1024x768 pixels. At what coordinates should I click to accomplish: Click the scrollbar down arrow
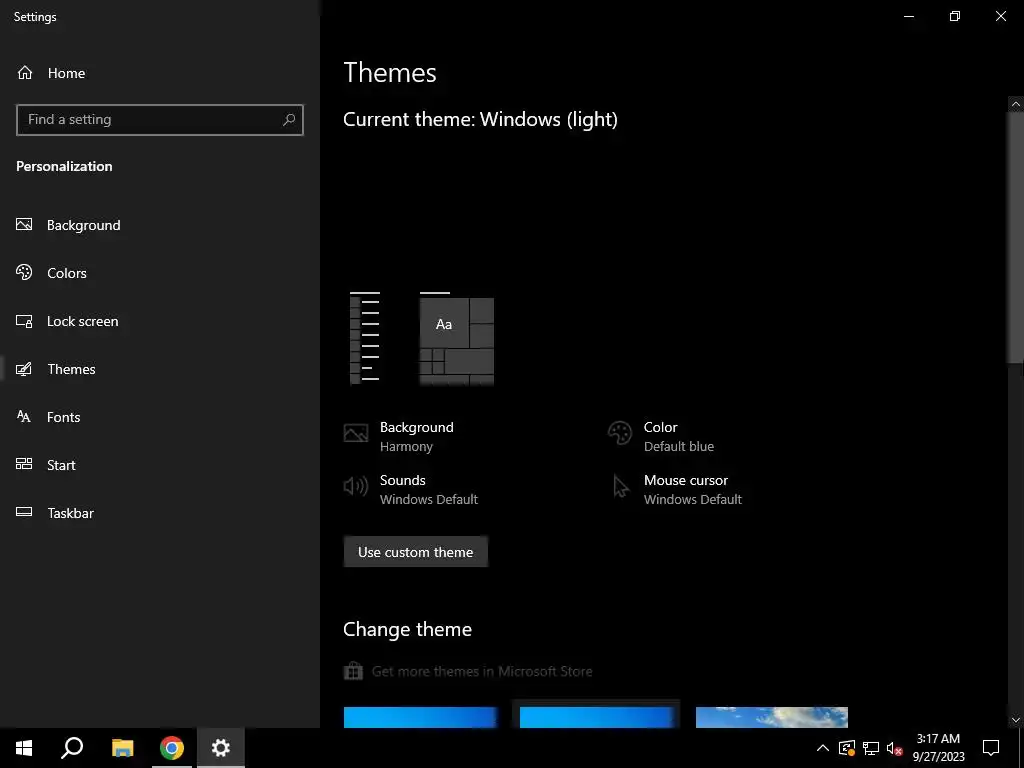coord(1016,720)
